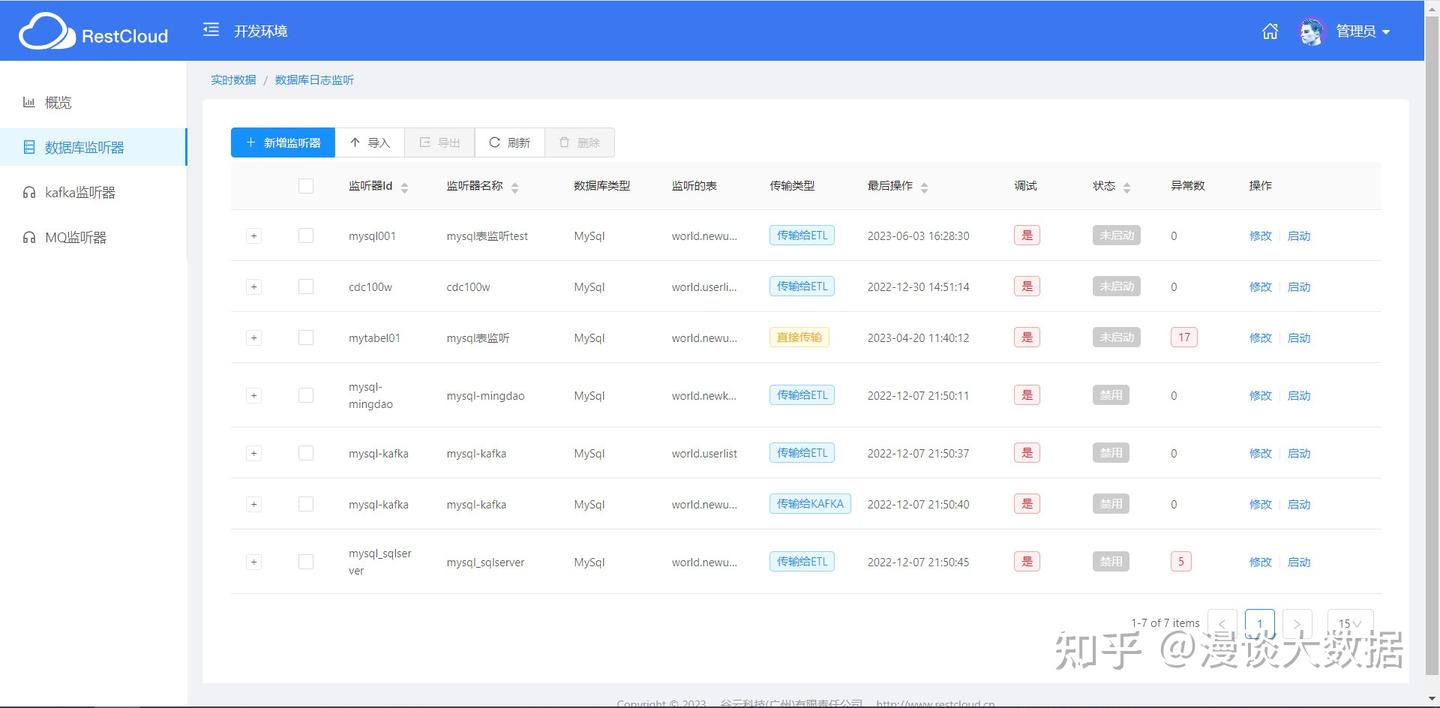Check the mysql_sqlserver row checkbox
Screen dimensions: 1440x708
click(x=306, y=562)
